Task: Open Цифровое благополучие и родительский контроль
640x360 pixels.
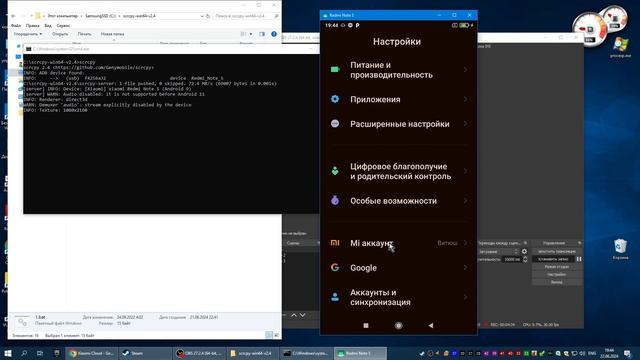Action: click(398, 171)
